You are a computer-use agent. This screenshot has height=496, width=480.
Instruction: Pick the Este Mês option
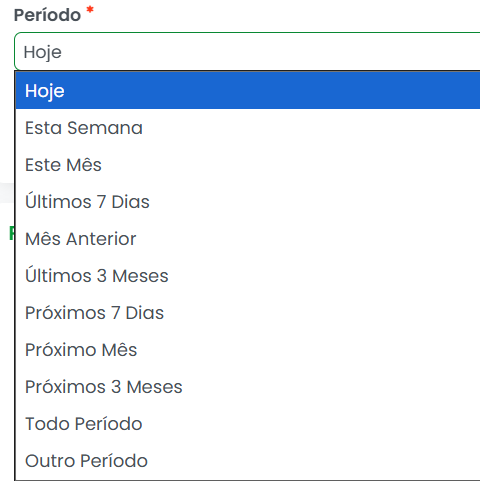[x=248, y=165]
